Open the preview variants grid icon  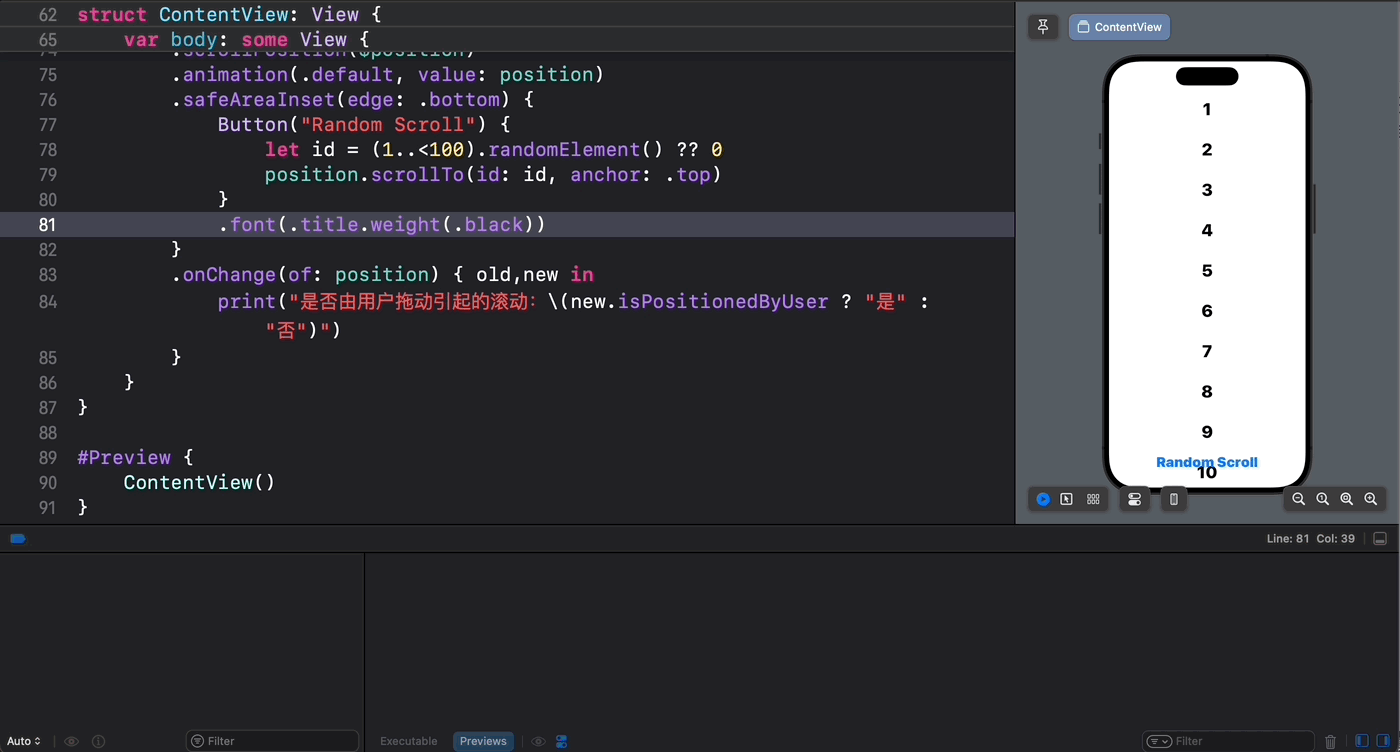coord(1093,499)
